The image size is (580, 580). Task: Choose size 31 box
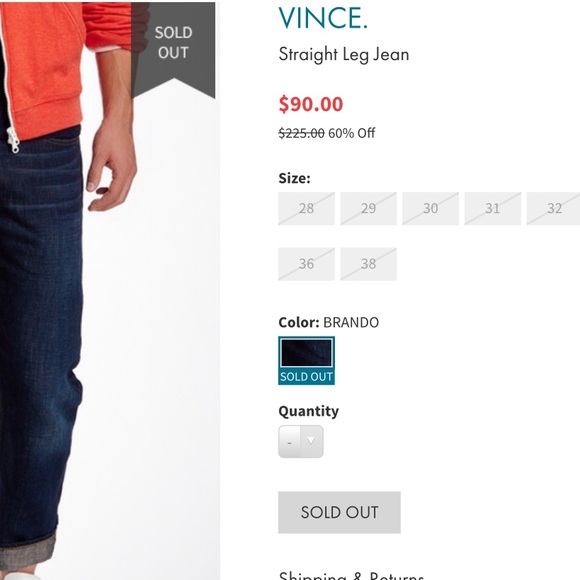(x=493, y=209)
